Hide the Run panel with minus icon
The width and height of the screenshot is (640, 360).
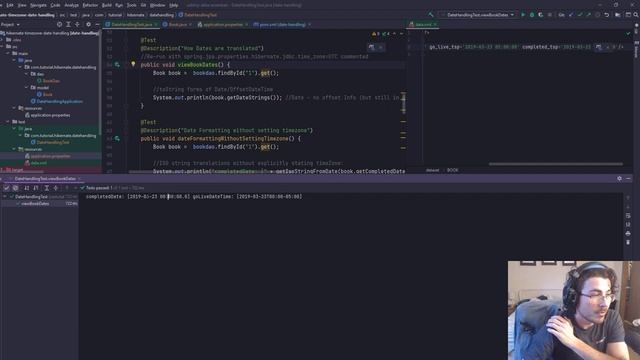click(629, 178)
